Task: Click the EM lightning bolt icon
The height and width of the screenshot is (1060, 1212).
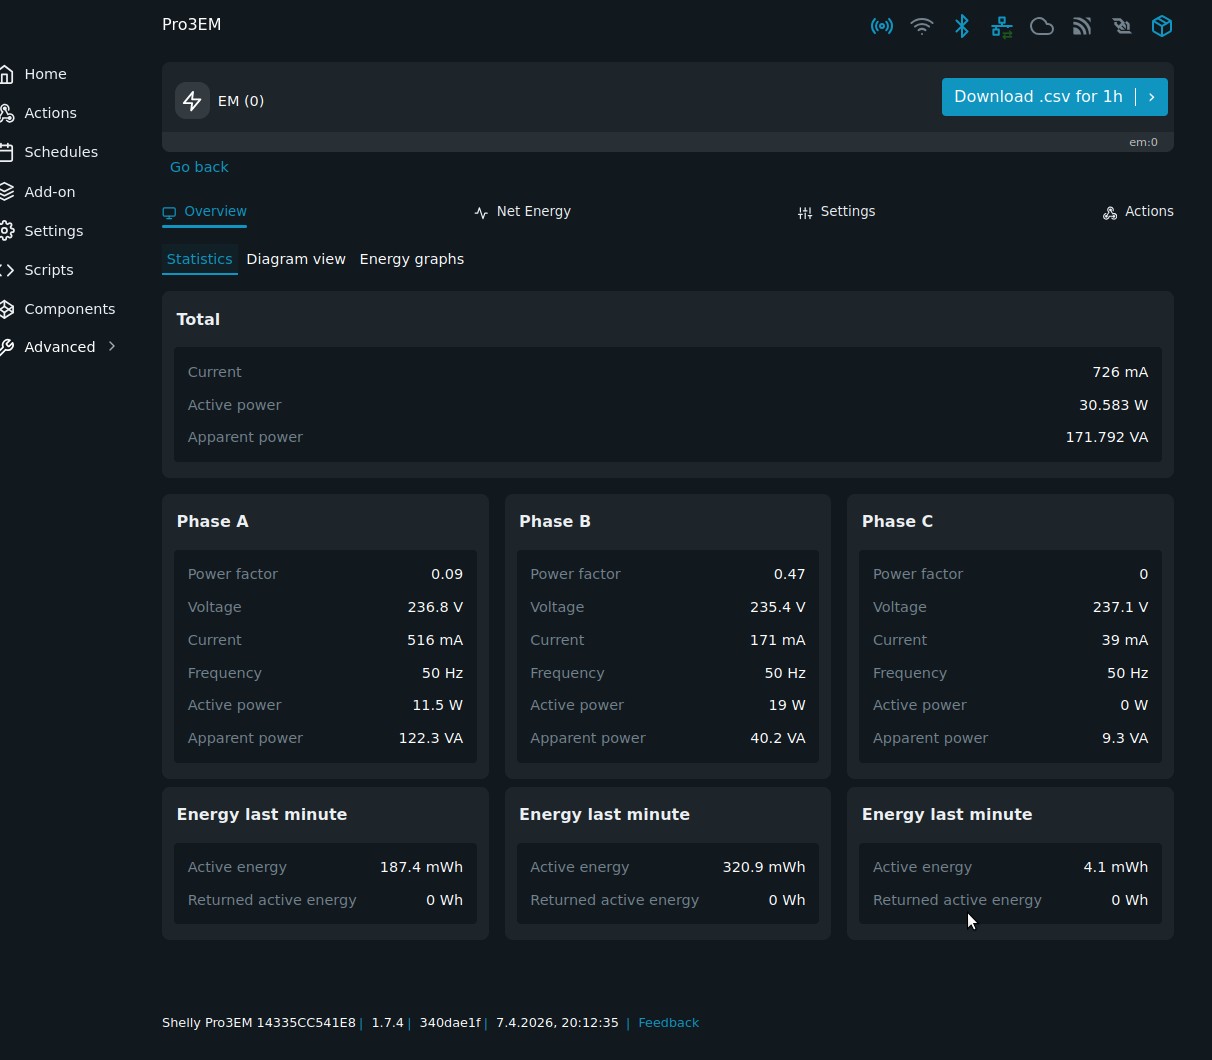Action: (192, 101)
